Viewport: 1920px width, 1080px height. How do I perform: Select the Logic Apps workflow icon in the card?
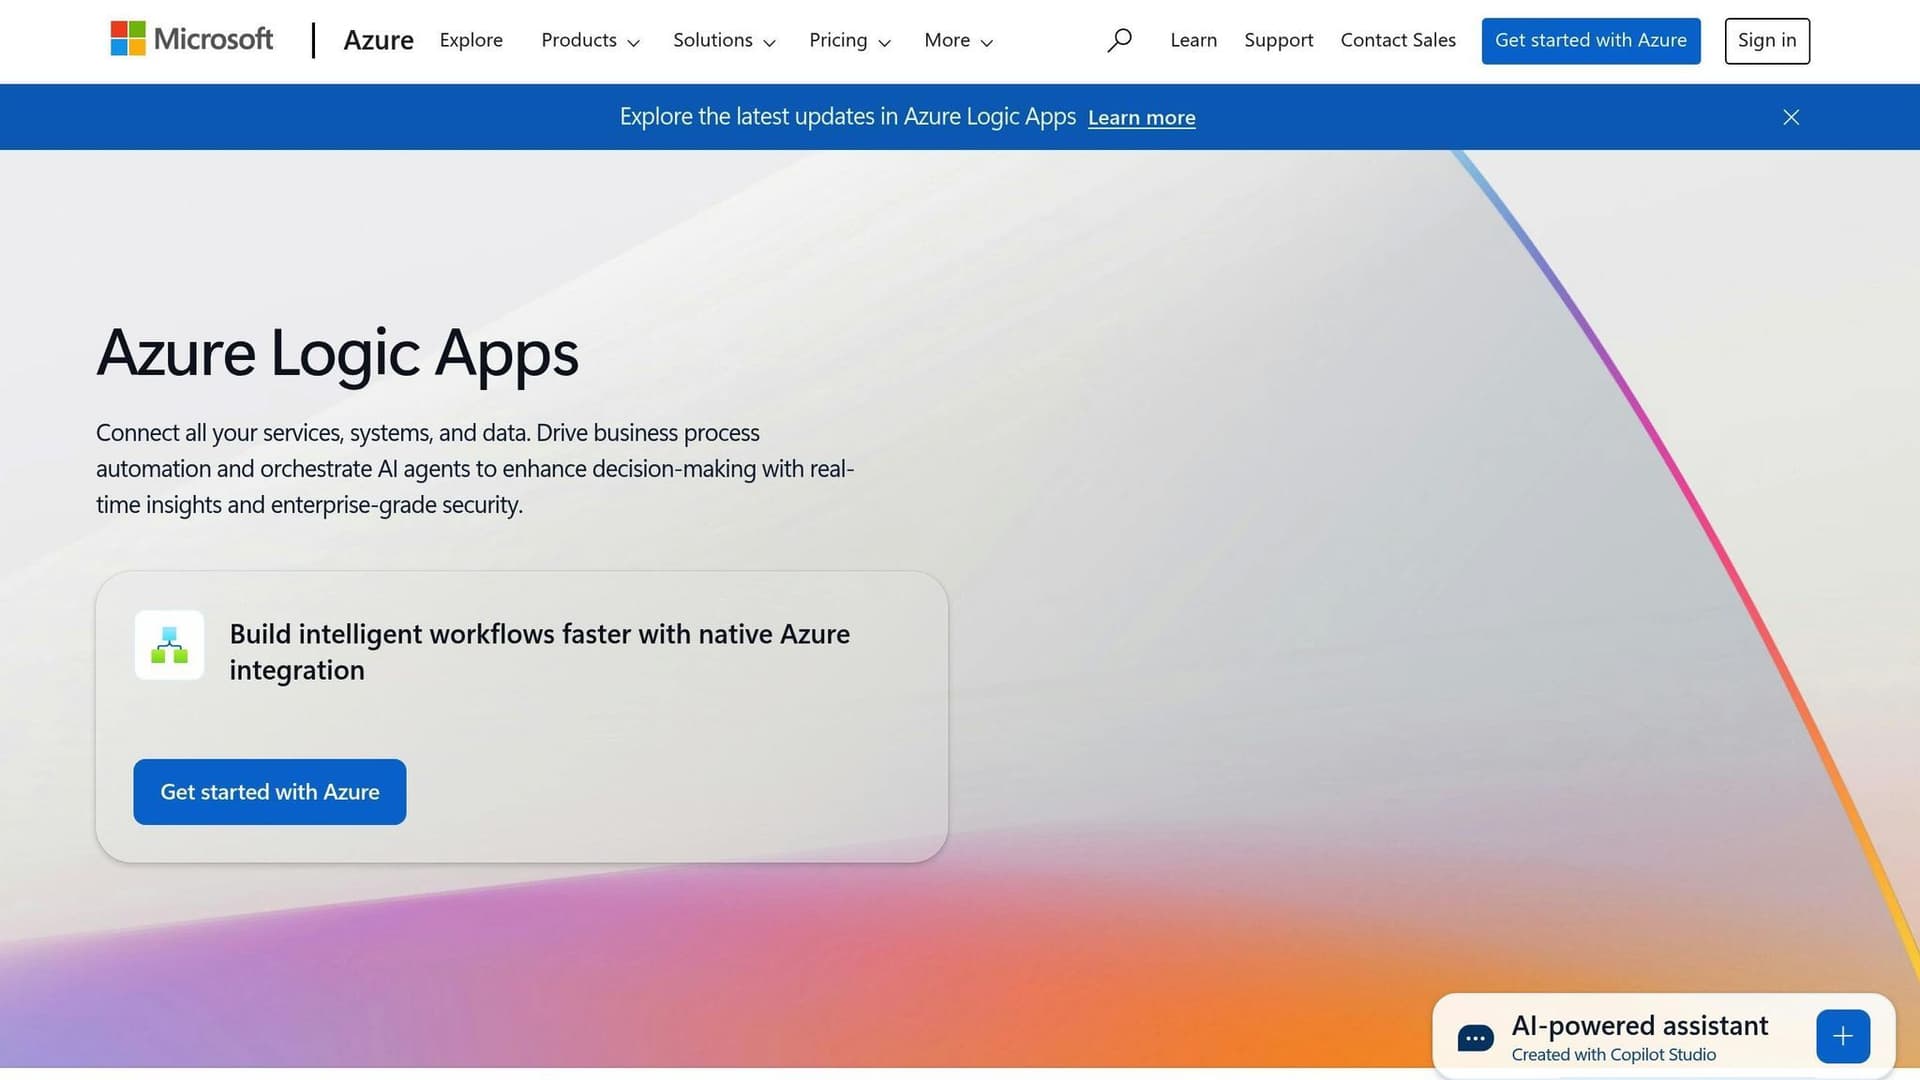point(168,645)
